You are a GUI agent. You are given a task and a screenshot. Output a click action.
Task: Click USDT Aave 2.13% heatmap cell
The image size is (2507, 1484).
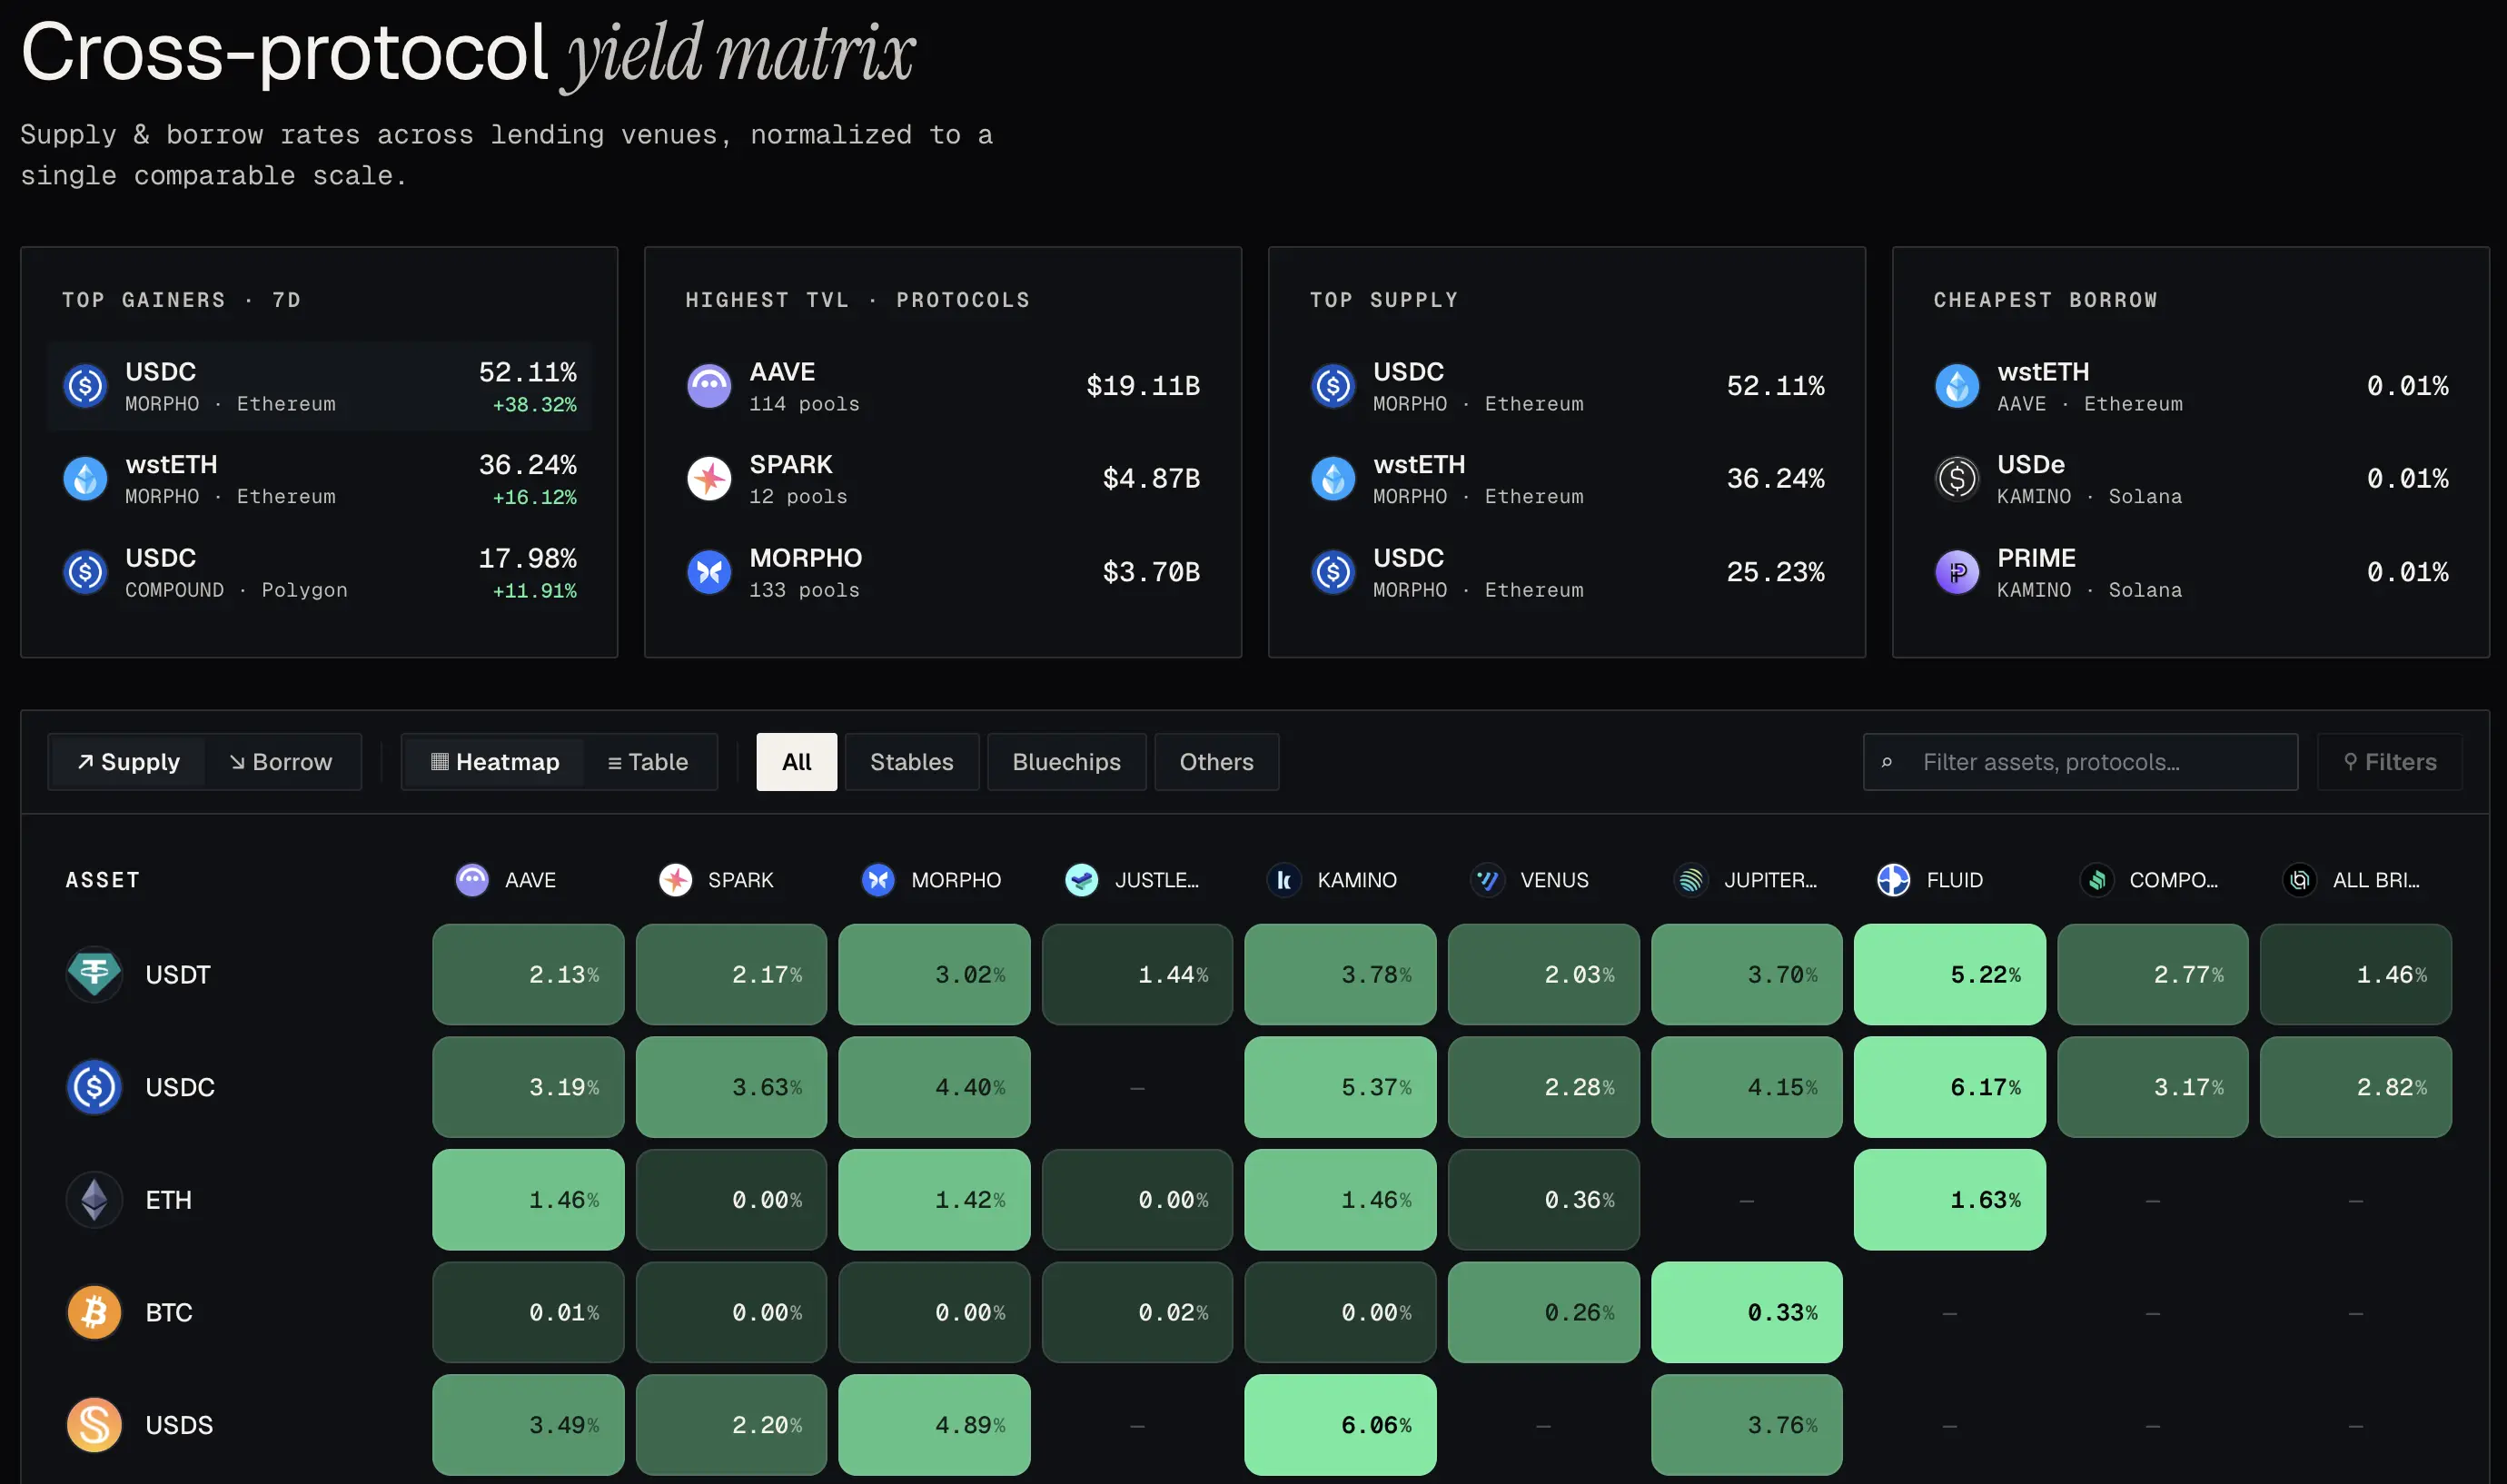528,974
